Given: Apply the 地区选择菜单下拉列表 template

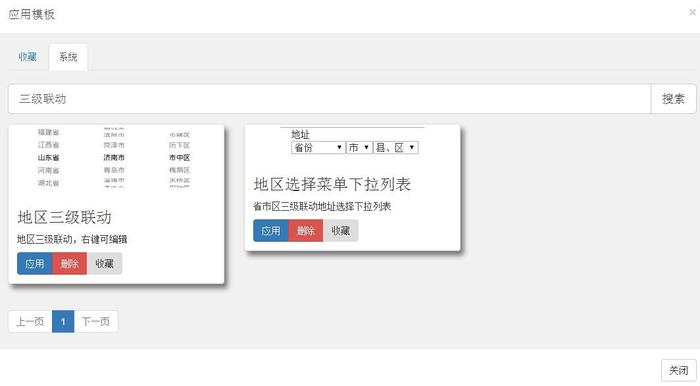Looking at the screenshot, I should point(271,231).
